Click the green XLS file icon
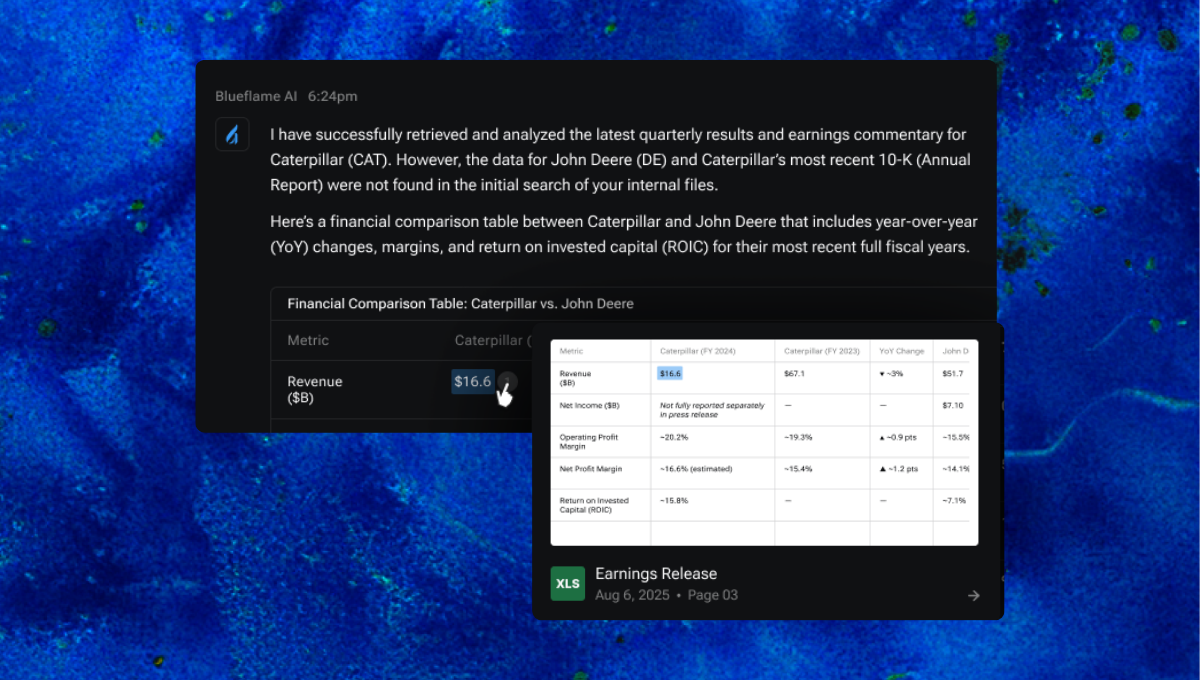The image size is (1200, 680). click(567, 584)
